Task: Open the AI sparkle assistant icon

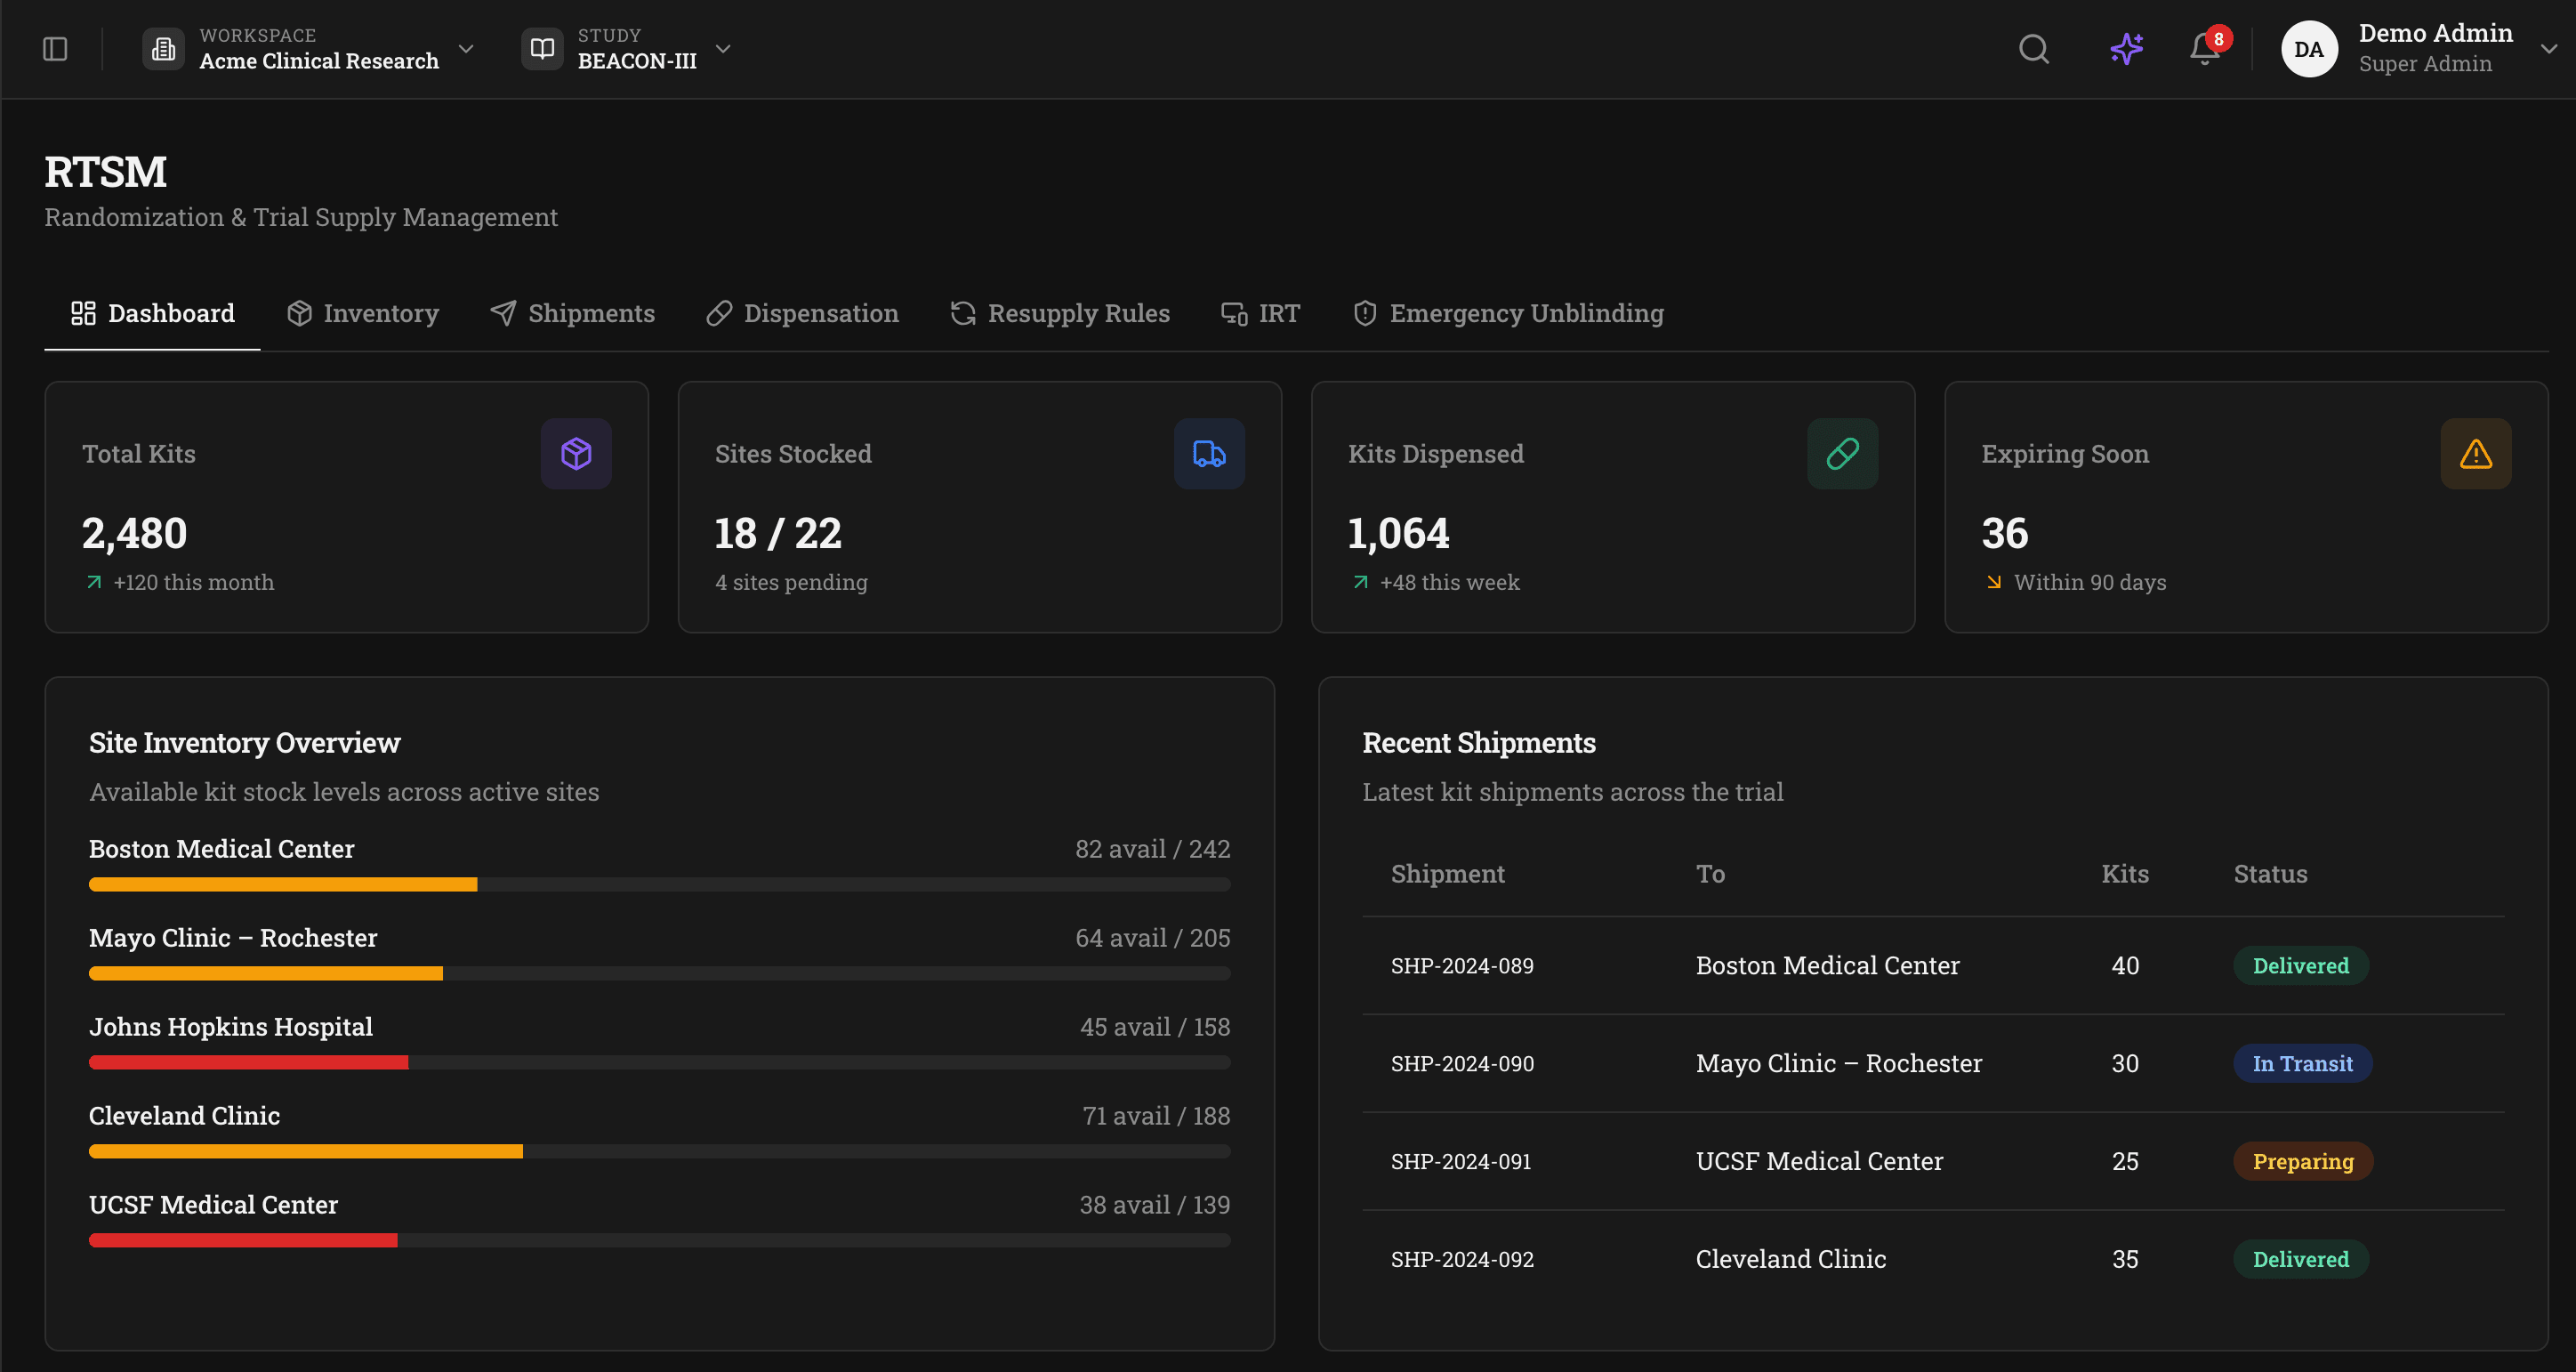Action: [x=2127, y=49]
